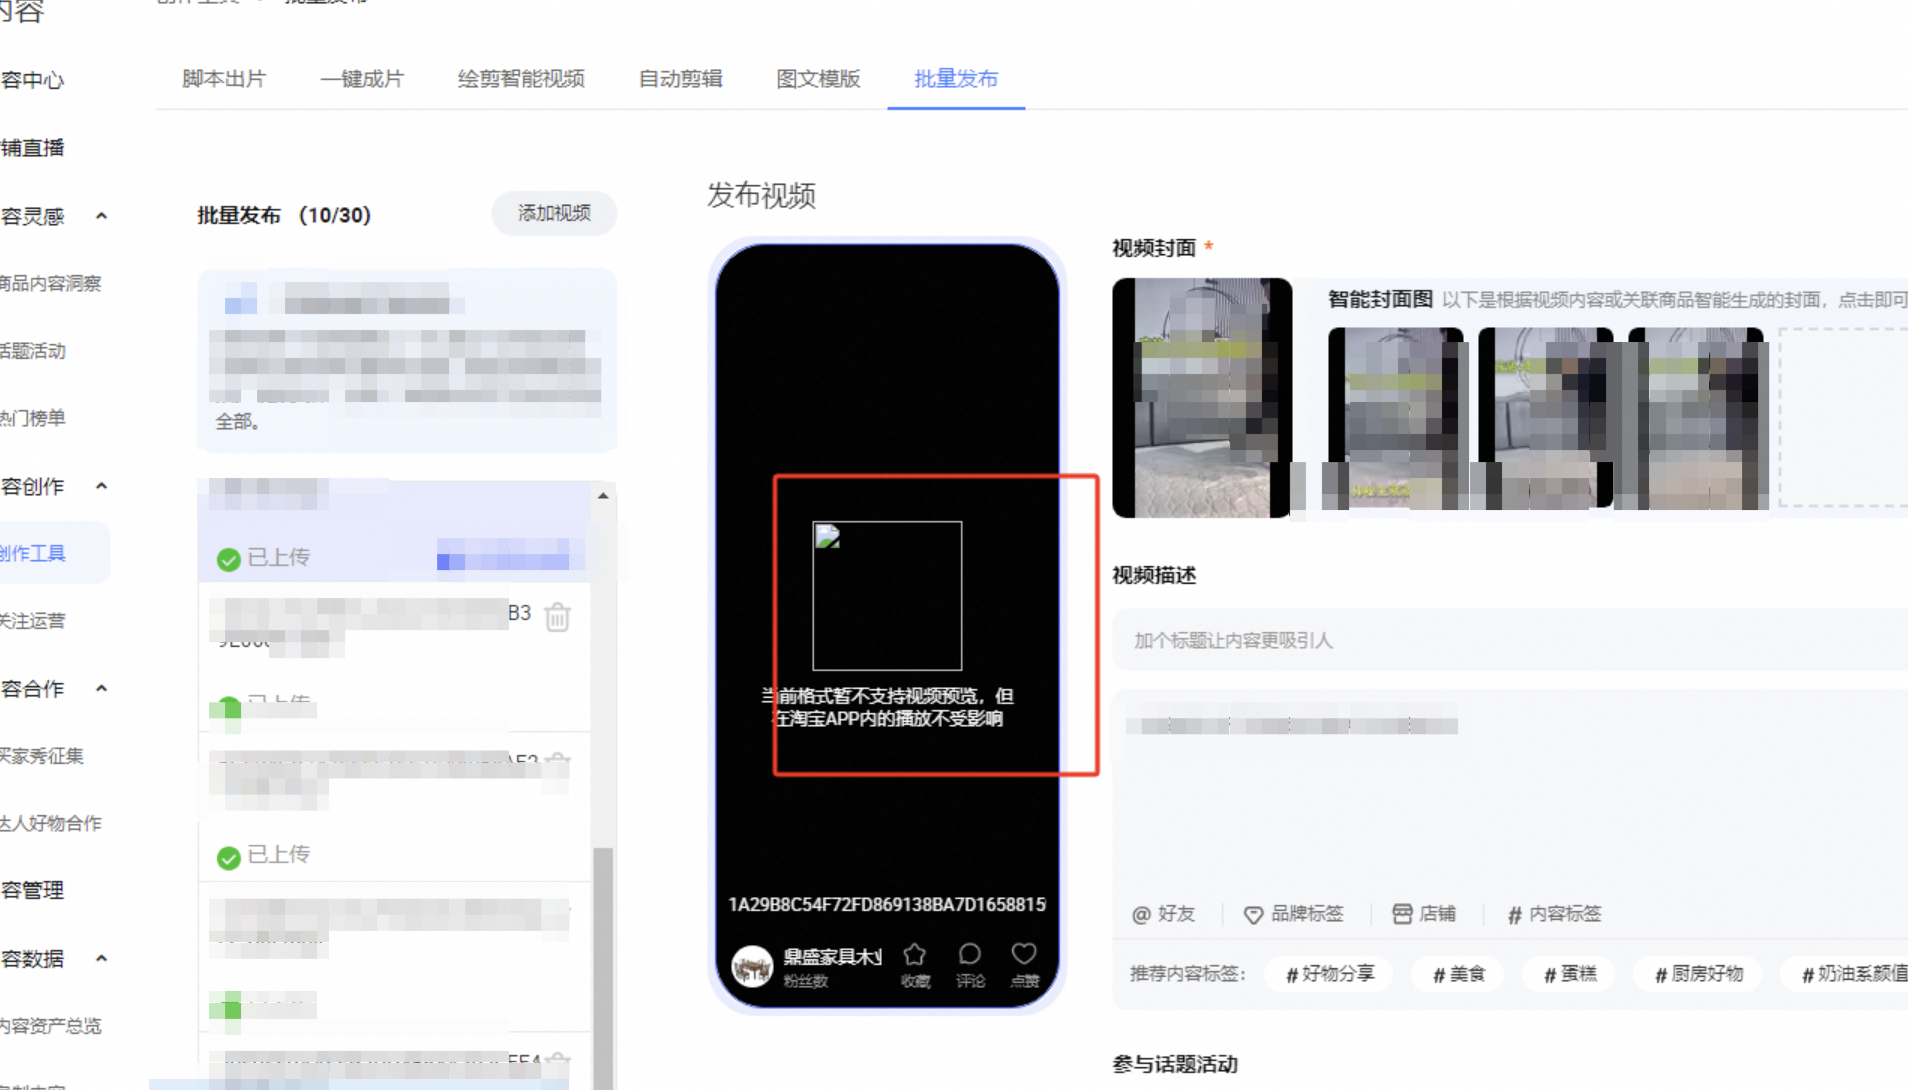Delete the uploaded video ending in B3

click(x=558, y=617)
